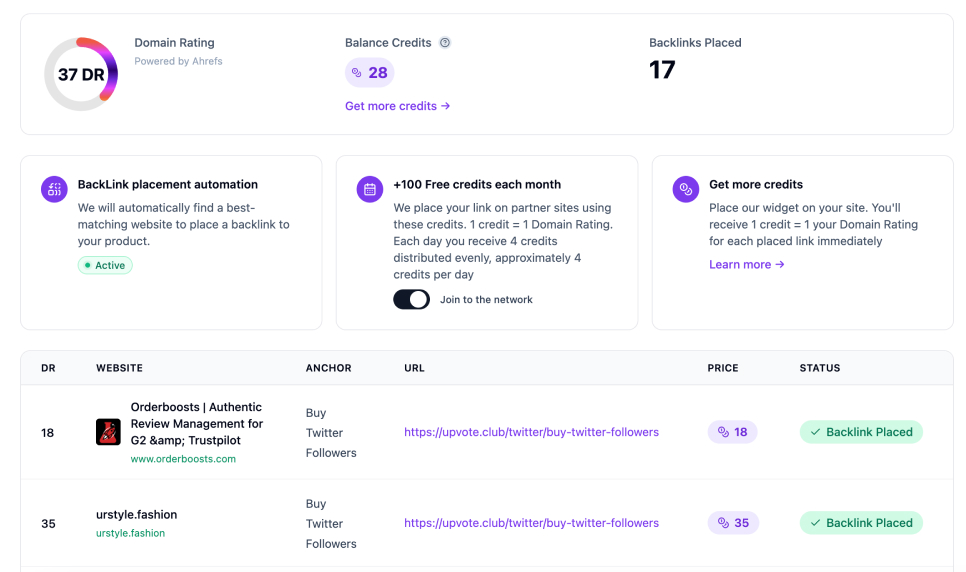Click the 35 credits price badge
This screenshot has width=966, height=572.
[733, 523]
